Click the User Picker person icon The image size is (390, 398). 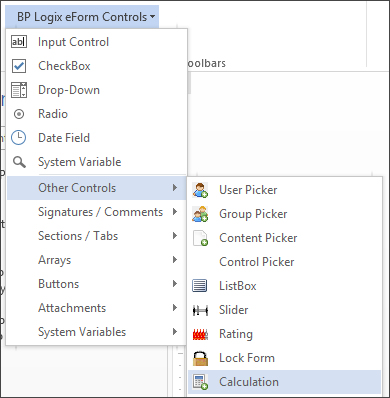click(x=200, y=190)
